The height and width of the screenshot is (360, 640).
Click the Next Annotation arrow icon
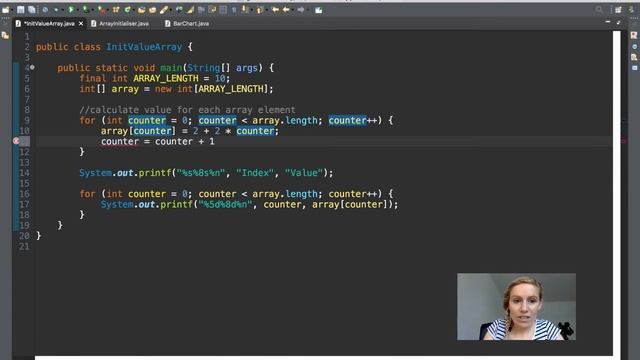(244, 9)
